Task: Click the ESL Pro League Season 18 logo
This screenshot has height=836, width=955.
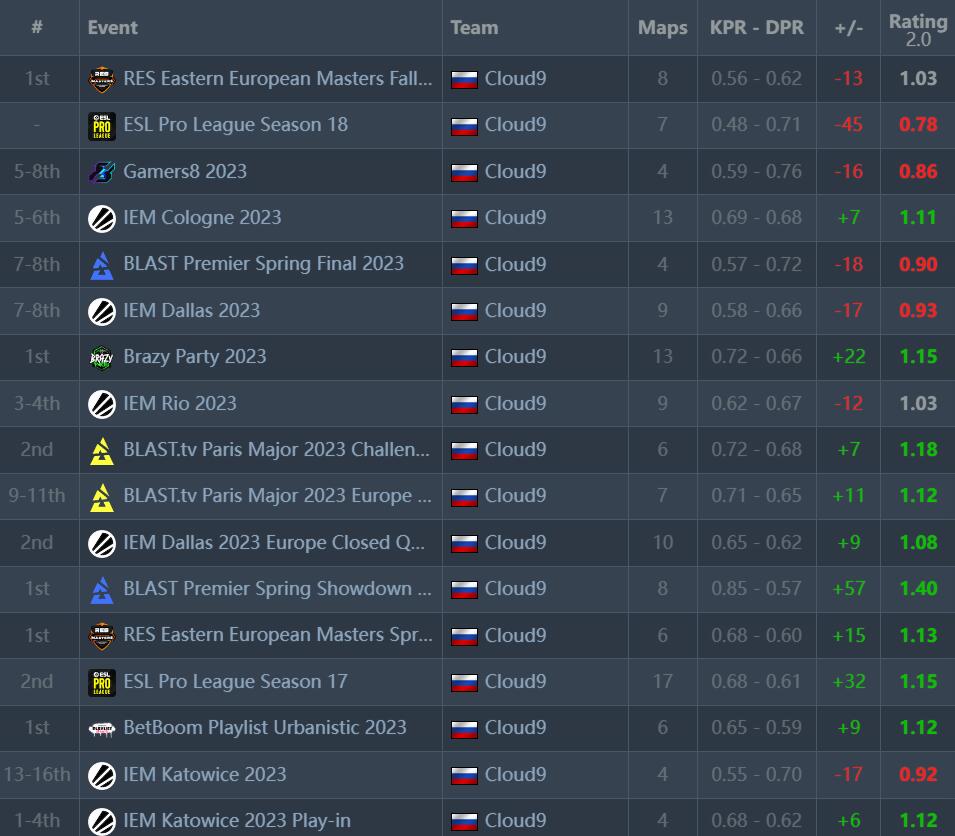Action: tap(102, 125)
